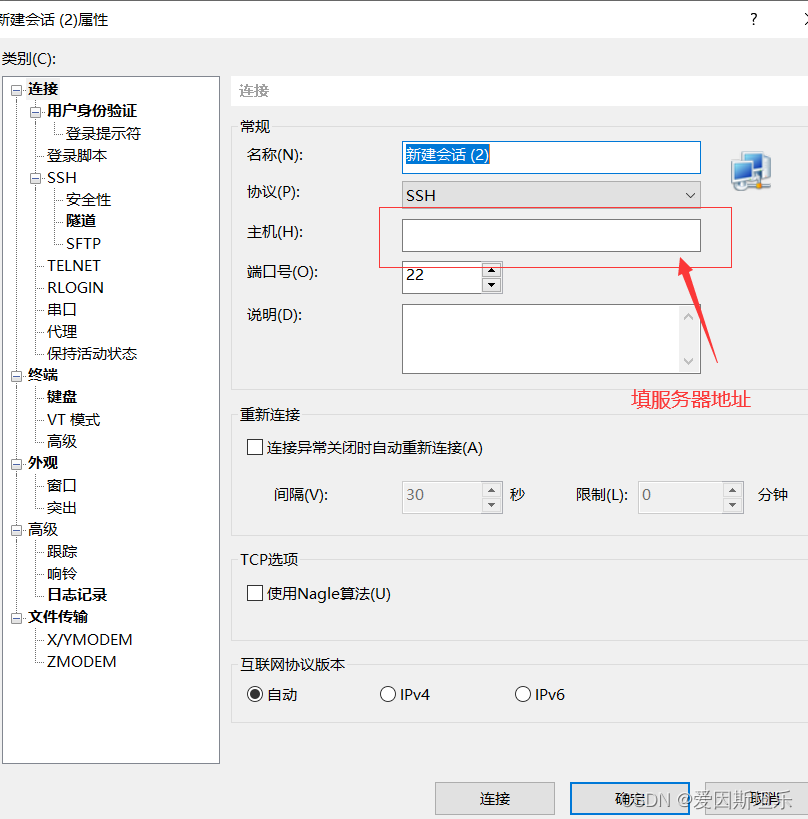Select 日志记录 tree item
808x819 pixels.
[77, 595]
